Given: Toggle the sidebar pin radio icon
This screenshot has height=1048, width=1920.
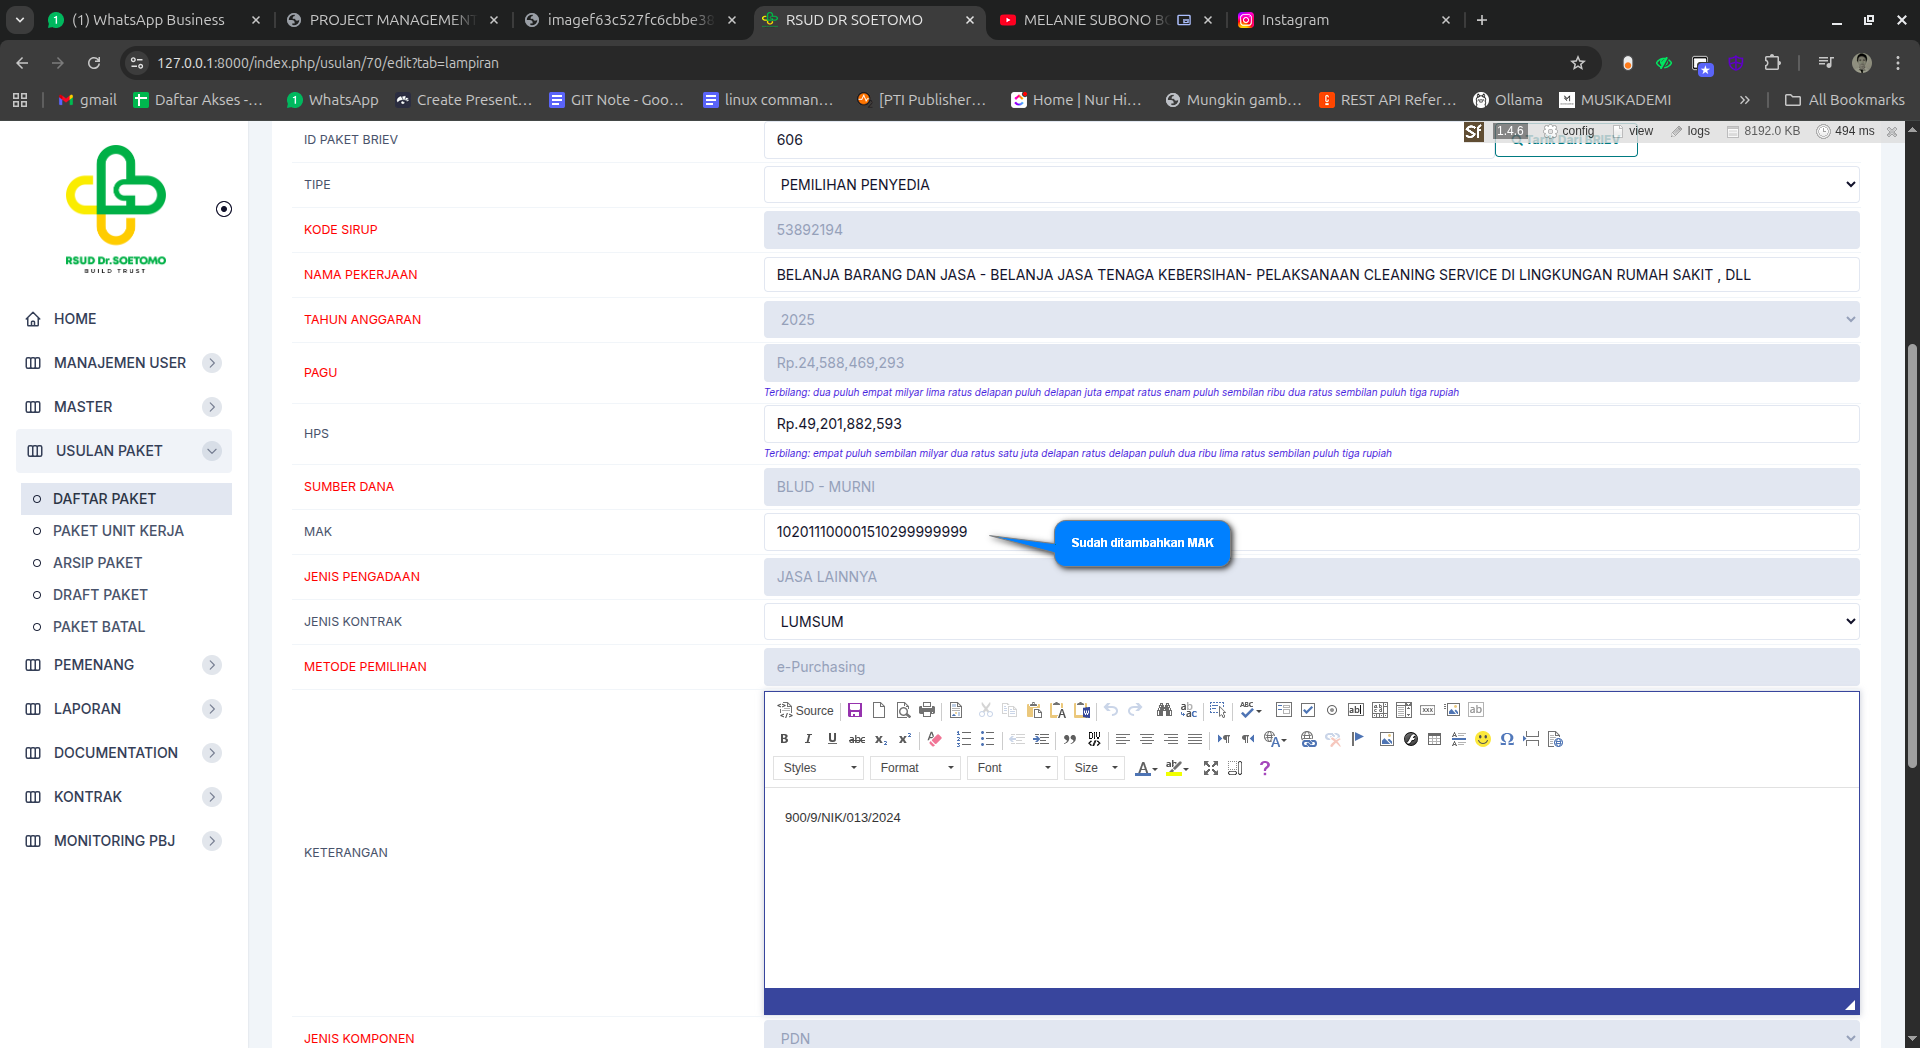Looking at the screenshot, I should pos(224,209).
